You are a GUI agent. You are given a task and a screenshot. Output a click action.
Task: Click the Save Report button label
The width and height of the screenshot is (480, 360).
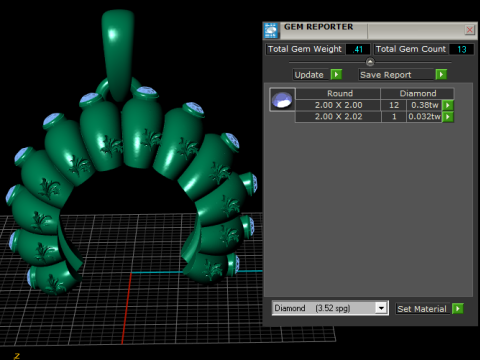click(x=396, y=75)
